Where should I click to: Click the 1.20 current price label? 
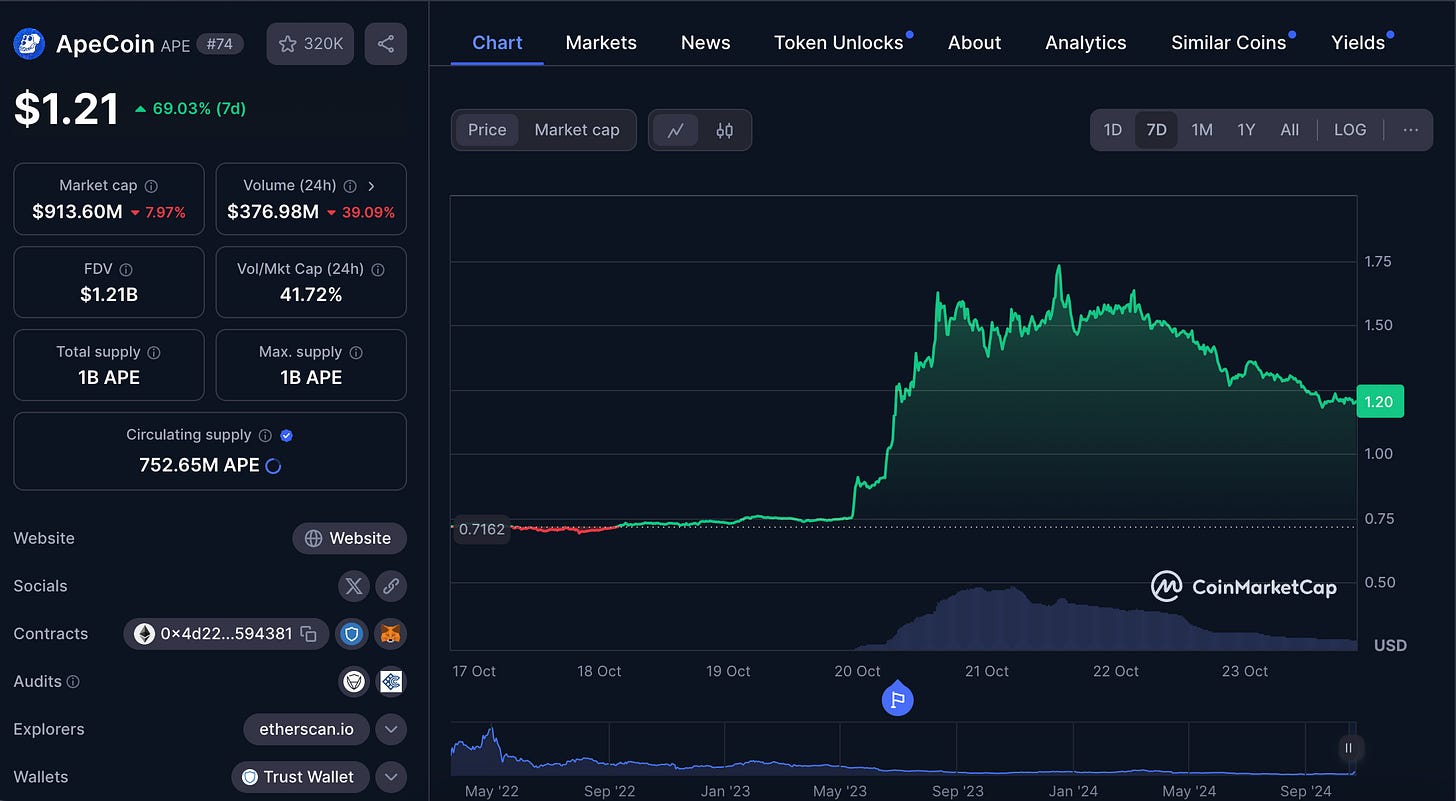pos(1378,401)
